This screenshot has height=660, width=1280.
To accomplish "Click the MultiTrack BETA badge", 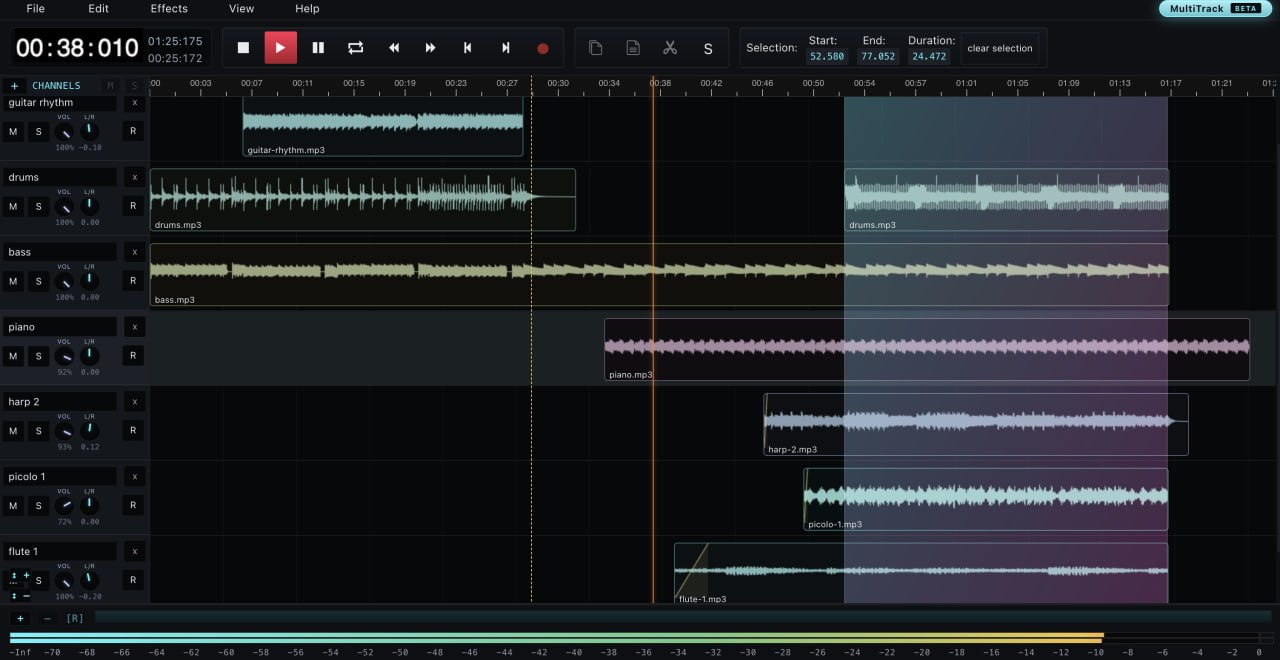I will [1215, 8].
